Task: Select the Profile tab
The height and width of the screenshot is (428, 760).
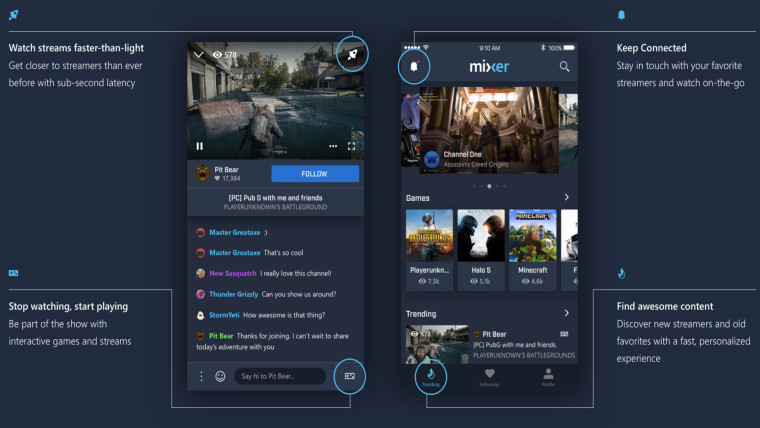Action: 548,377
